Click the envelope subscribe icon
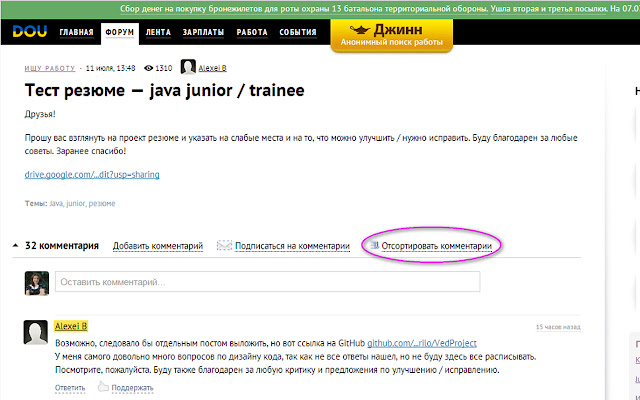 224,246
